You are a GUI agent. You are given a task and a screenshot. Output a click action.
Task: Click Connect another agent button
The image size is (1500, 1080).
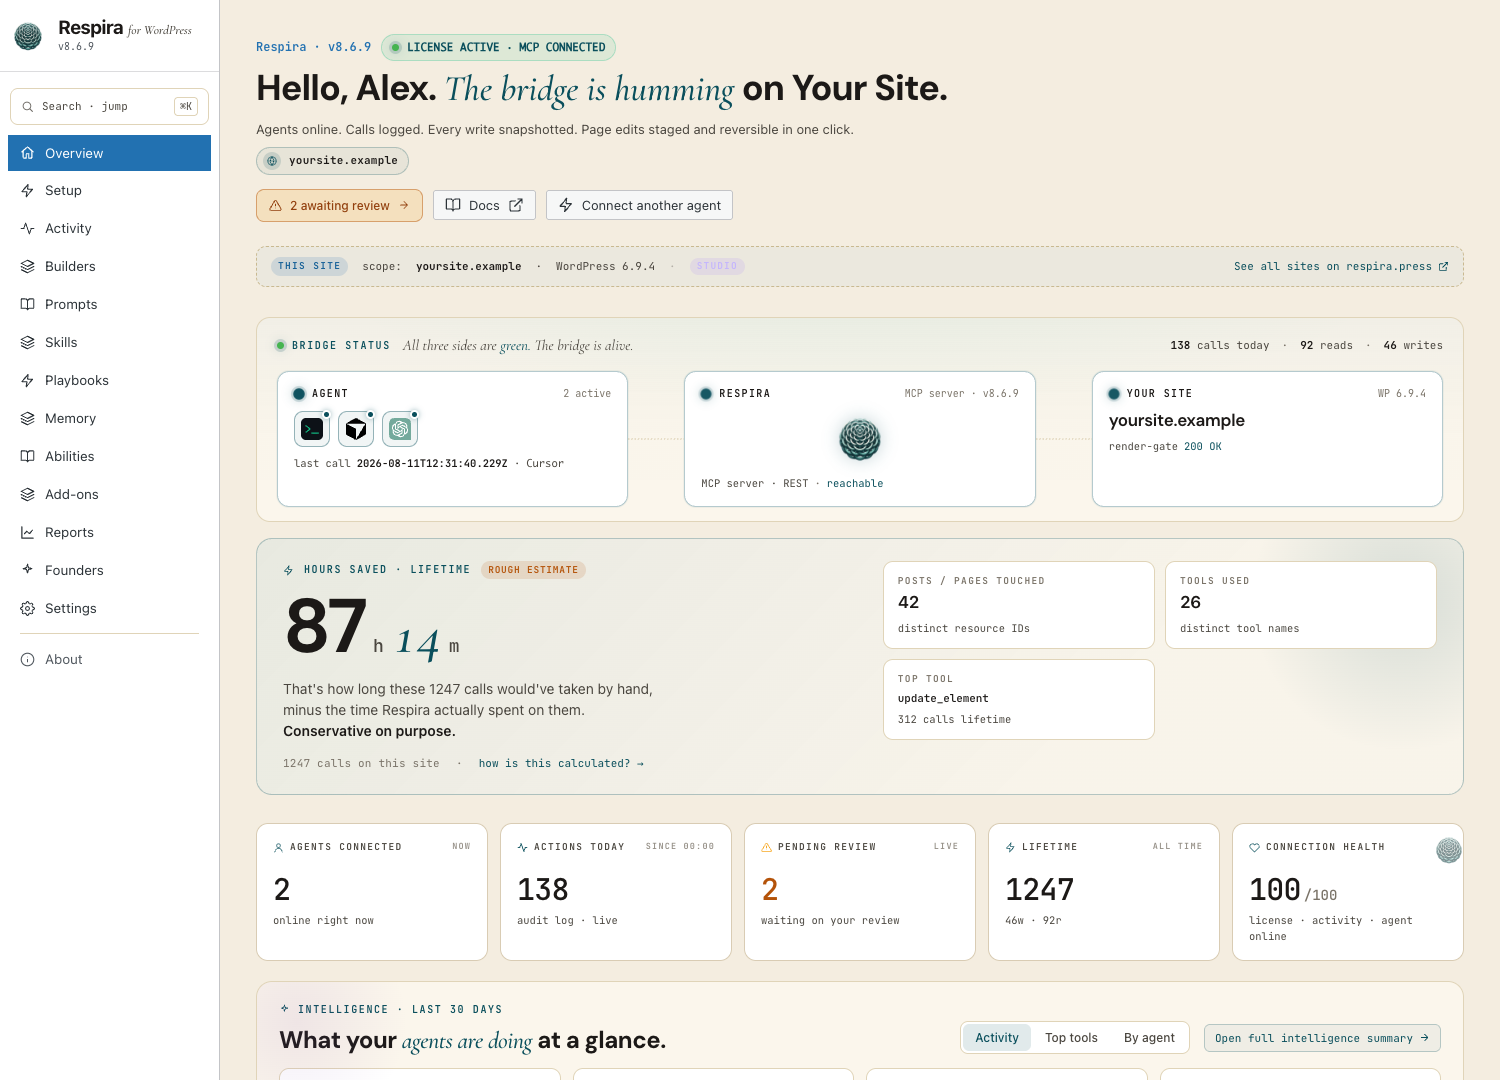[640, 206]
